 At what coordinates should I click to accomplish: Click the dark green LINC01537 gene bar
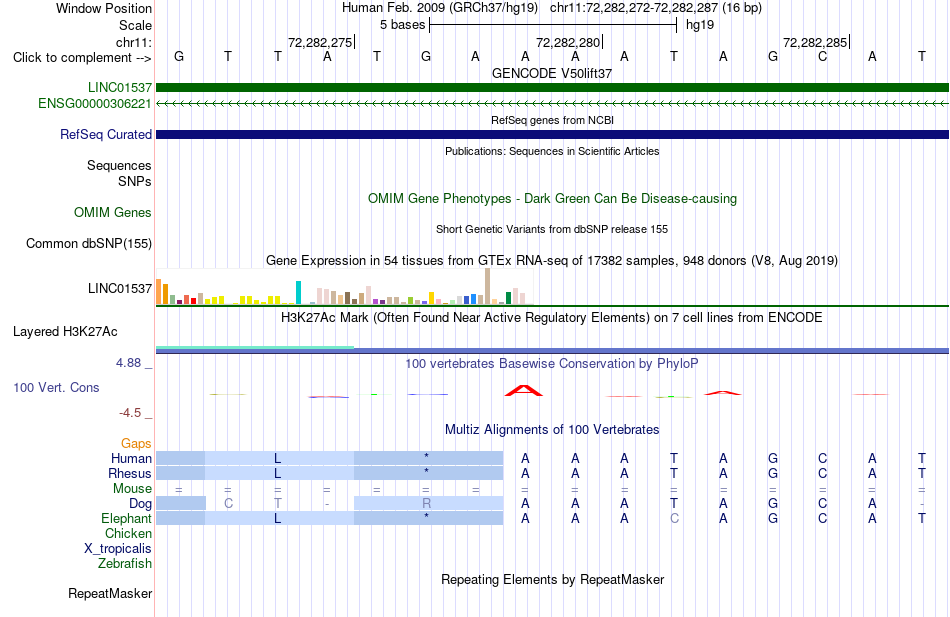[x=552, y=87]
